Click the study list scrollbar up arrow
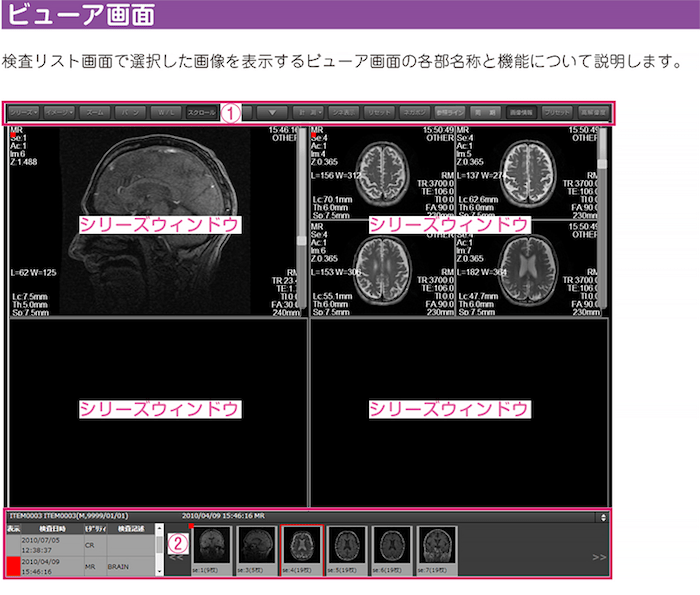The height and width of the screenshot is (595, 700). click(159, 528)
